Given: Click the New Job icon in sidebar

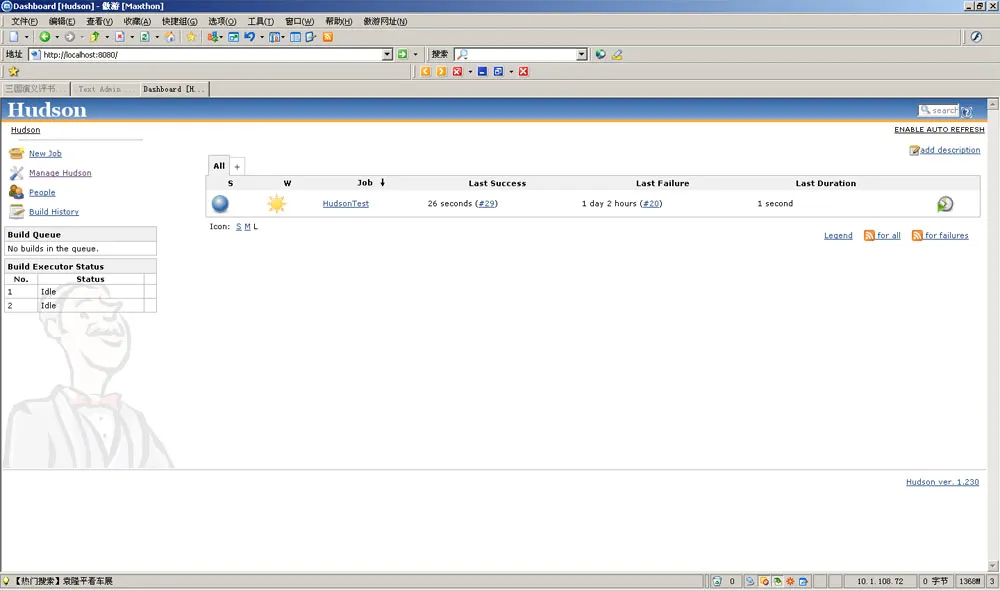Looking at the screenshot, I should tap(16, 153).
